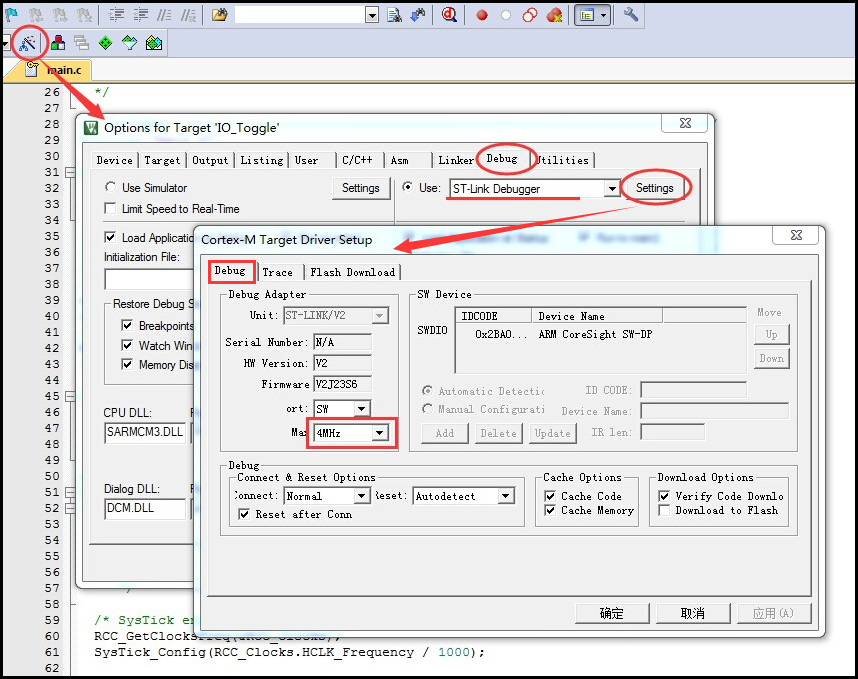Open Configuration wrench icon

[x=630, y=14]
